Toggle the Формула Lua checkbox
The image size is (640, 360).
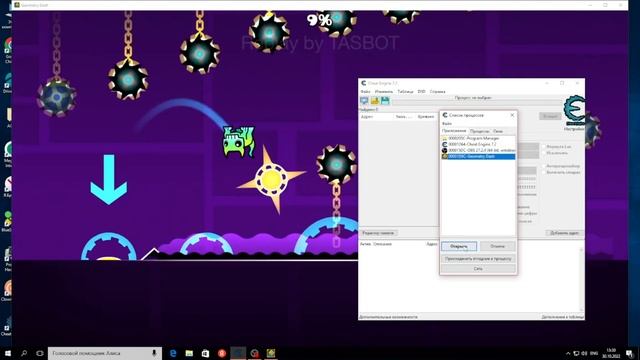544,147
